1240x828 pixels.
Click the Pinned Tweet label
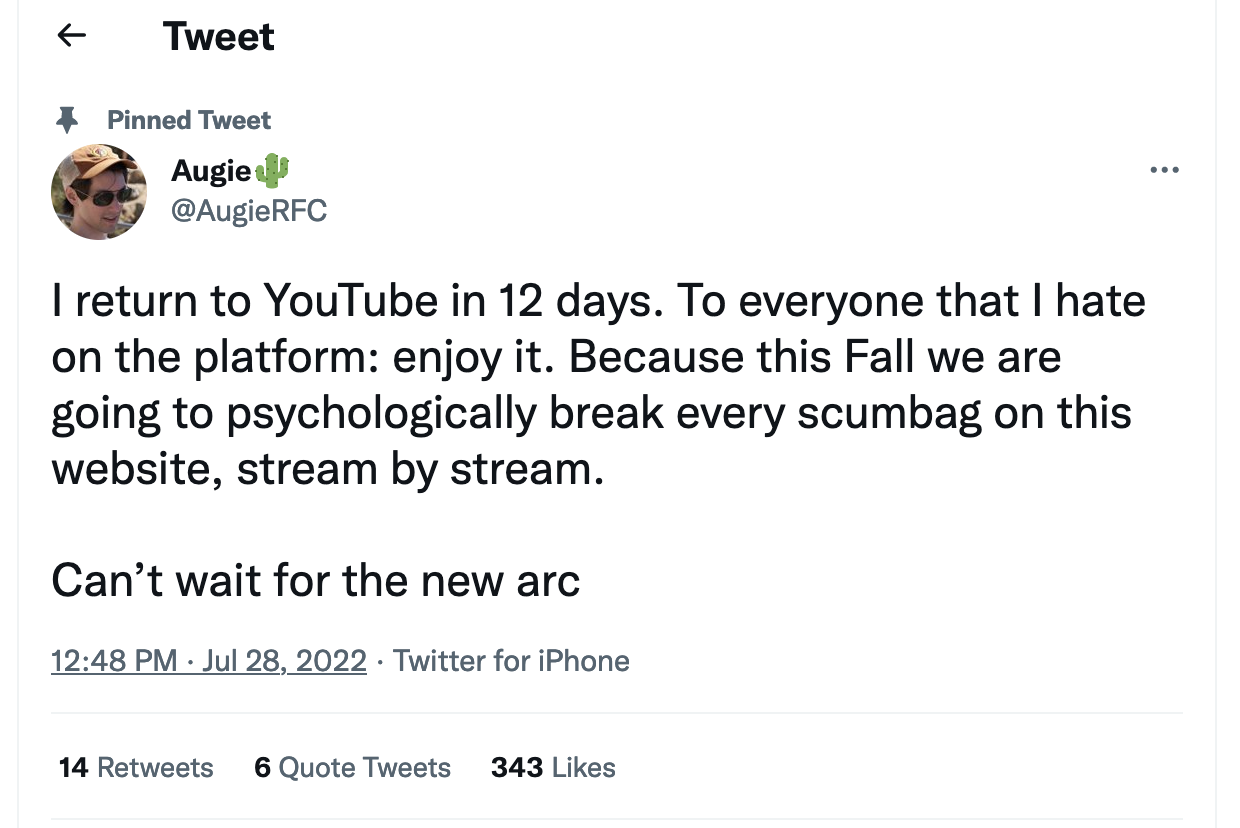[189, 121]
